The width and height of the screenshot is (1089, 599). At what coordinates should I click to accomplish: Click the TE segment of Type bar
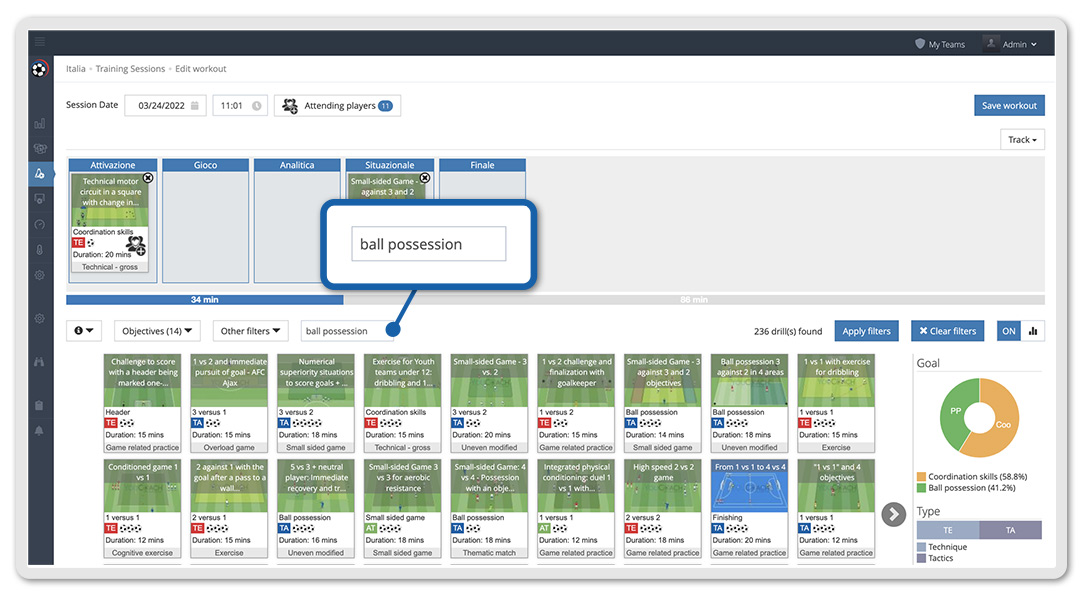(x=947, y=530)
